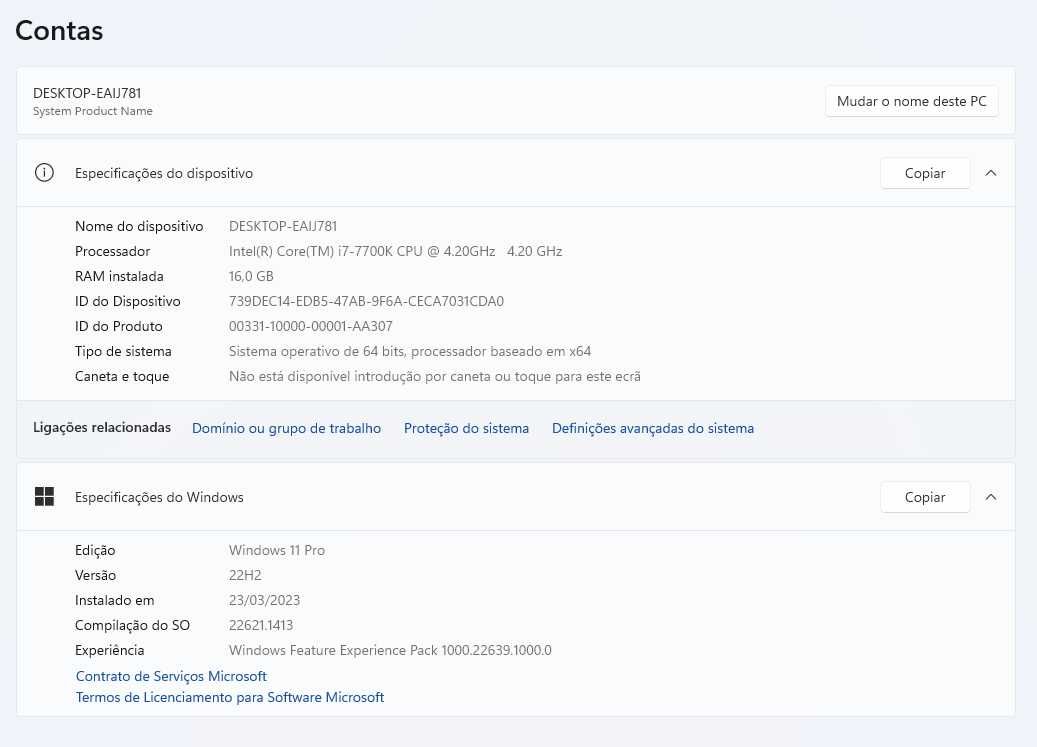
Task: Open Proteção do sistema link
Action: [x=466, y=428]
